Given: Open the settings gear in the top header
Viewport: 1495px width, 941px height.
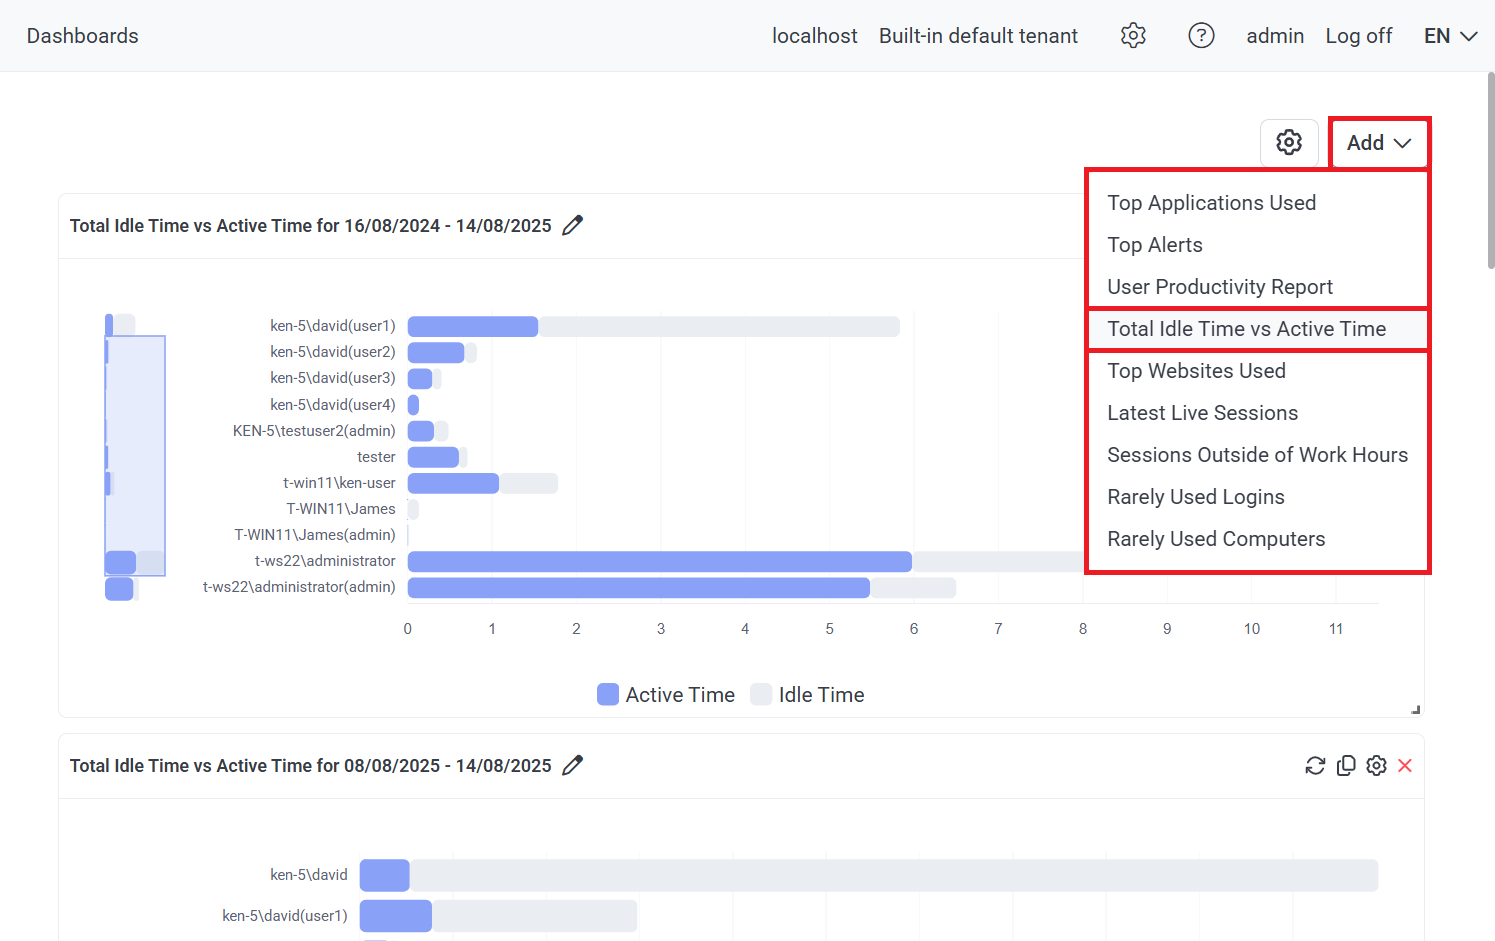Looking at the screenshot, I should pos(1133,36).
